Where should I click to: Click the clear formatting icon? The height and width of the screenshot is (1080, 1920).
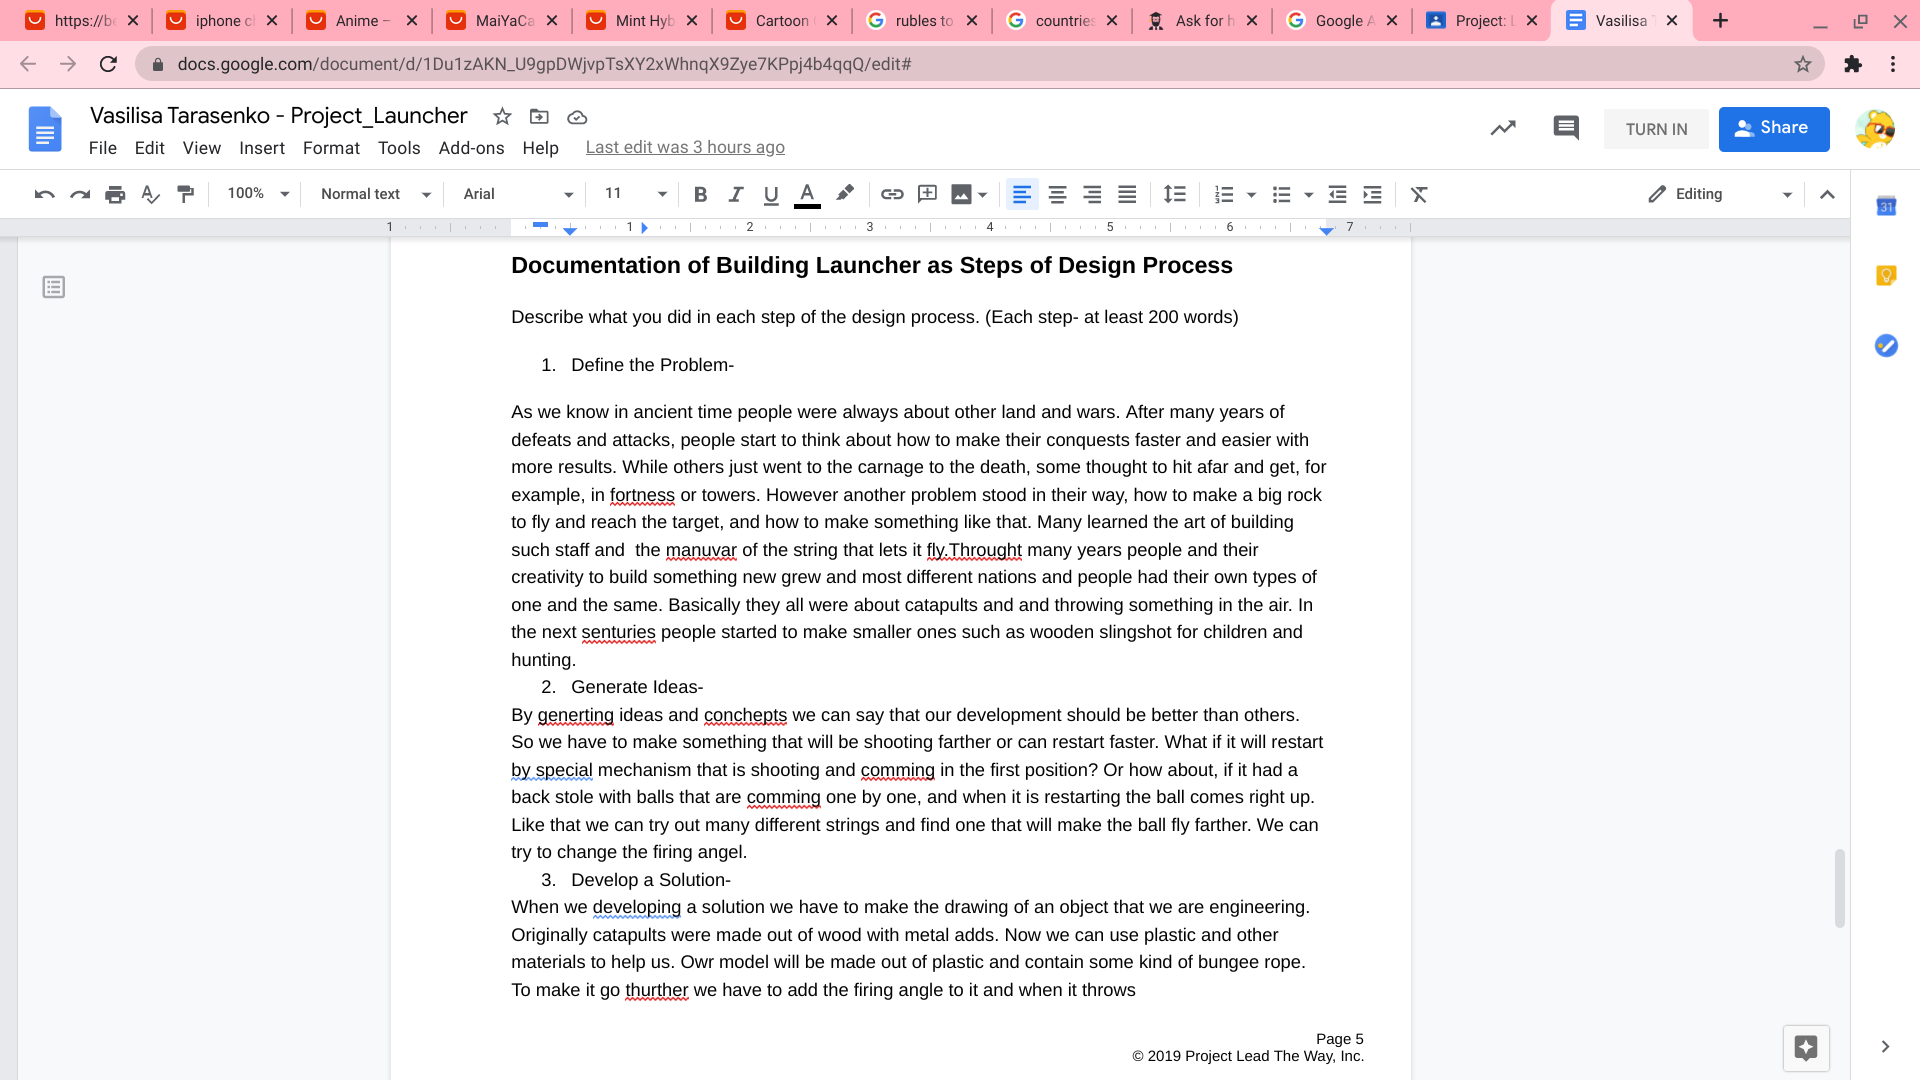tap(1418, 194)
